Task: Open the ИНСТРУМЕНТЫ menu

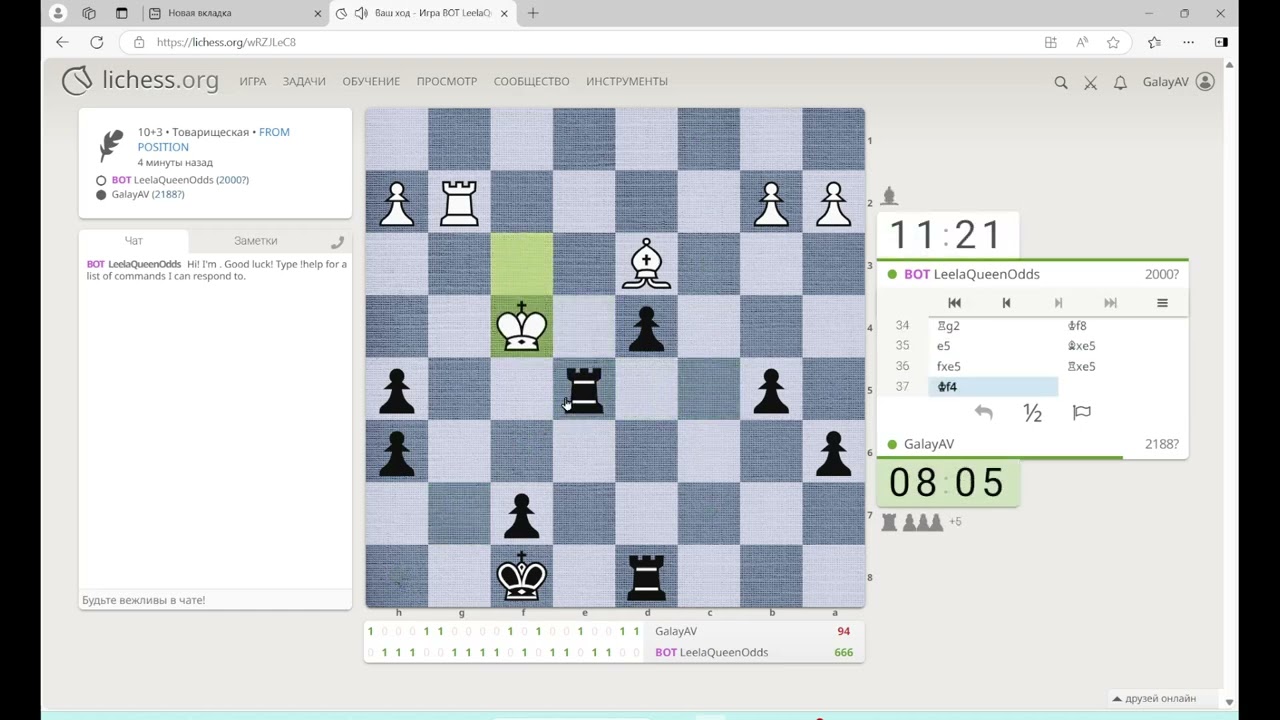Action: 627,82
